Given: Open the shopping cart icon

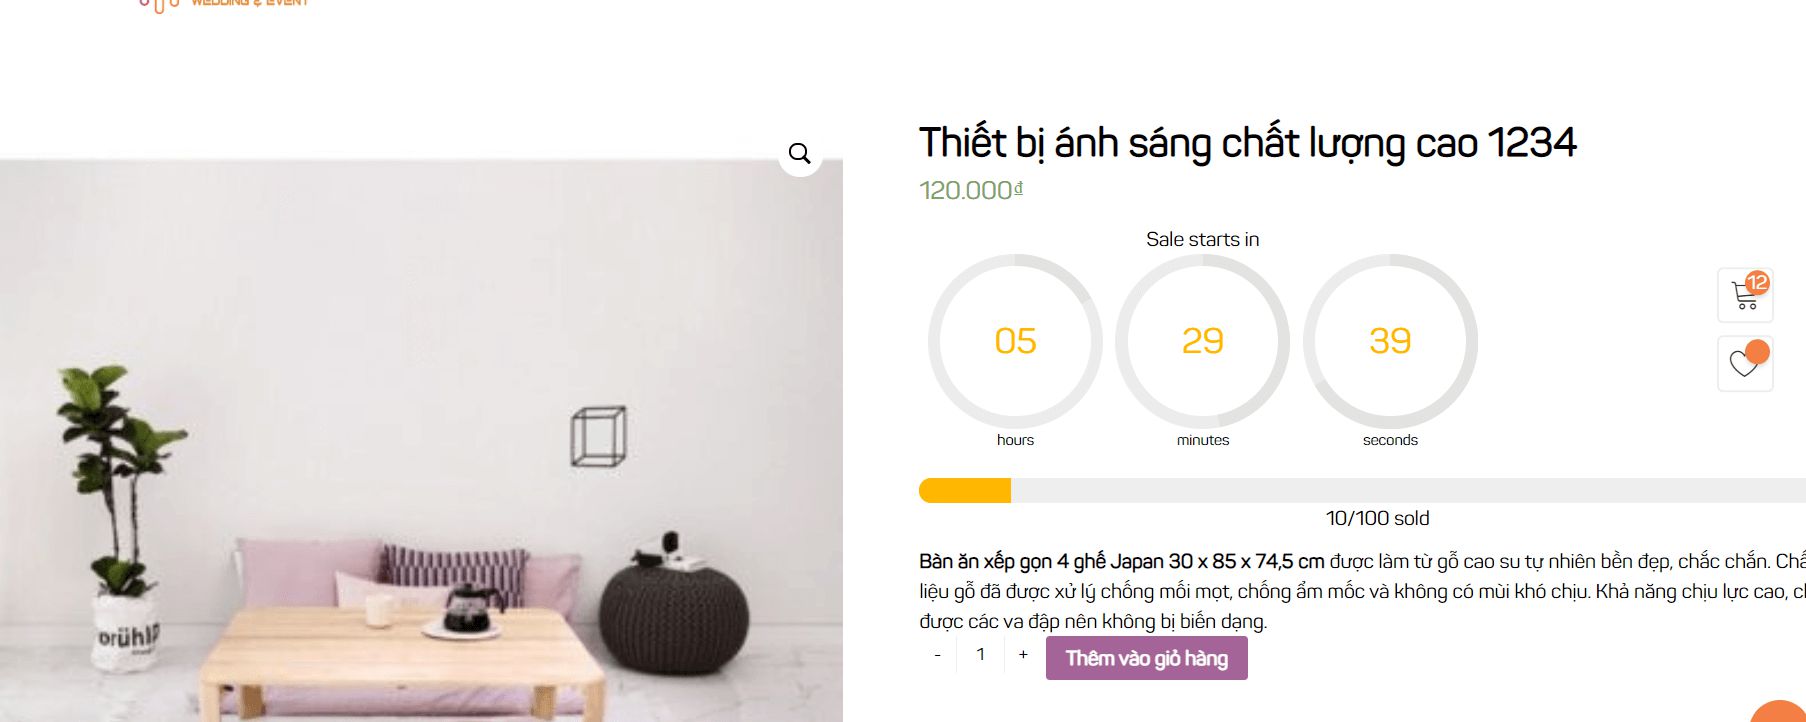Looking at the screenshot, I should point(1745,297).
